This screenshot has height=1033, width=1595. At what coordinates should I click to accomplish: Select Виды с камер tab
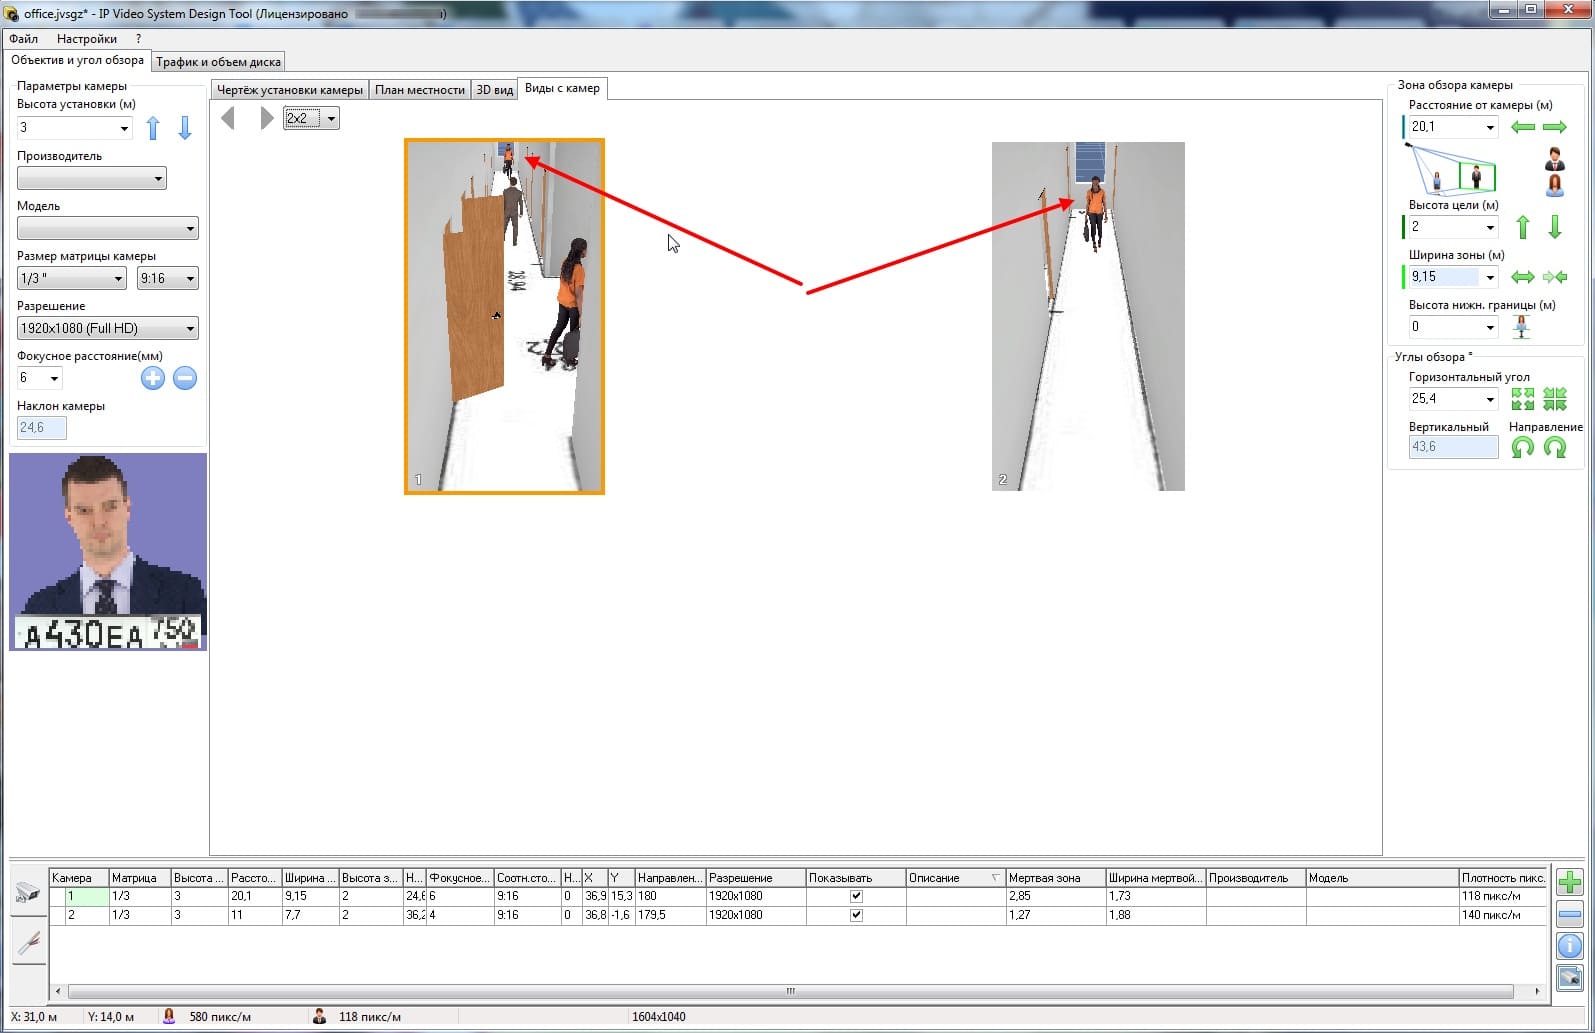pyautogui.click(x=562, y=88)
